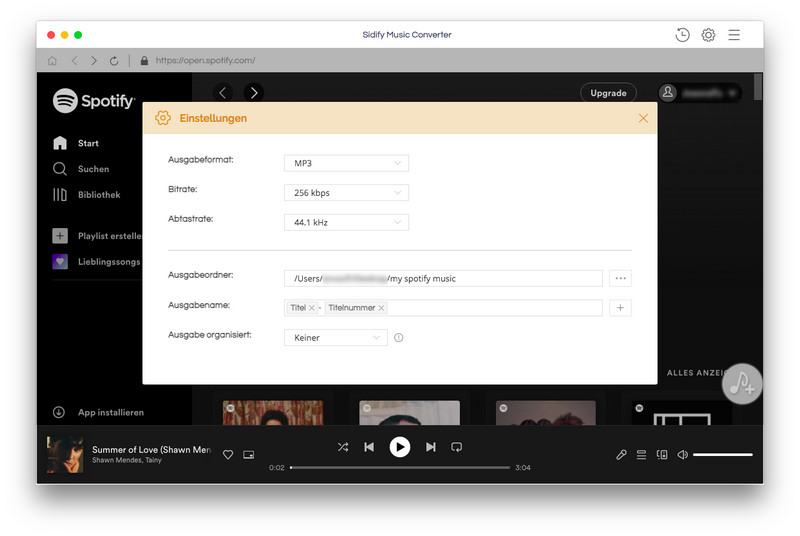Reload the Spotify web page
This screenshot has width=800, height=536.
pyautogui.click(x=114, y=61)
